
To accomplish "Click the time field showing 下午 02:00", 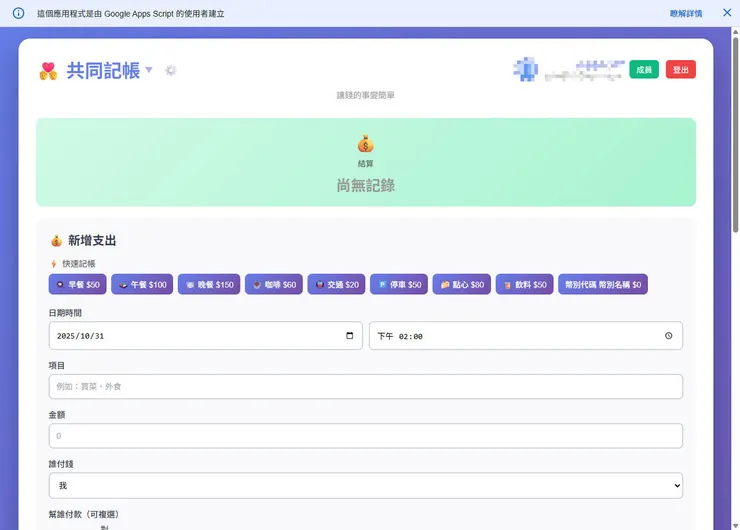I will (526, 336).
